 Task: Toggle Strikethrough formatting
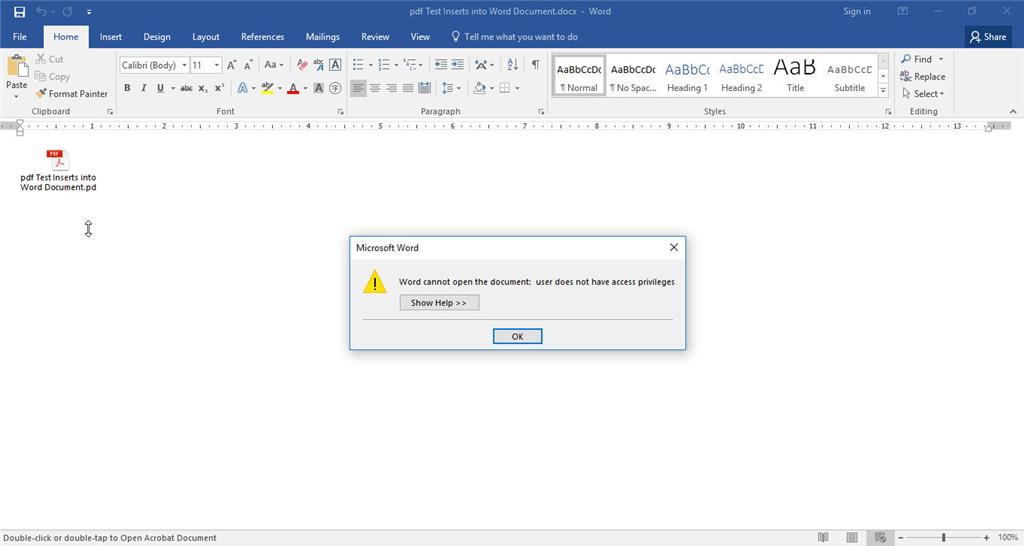(x=186, y=88)
